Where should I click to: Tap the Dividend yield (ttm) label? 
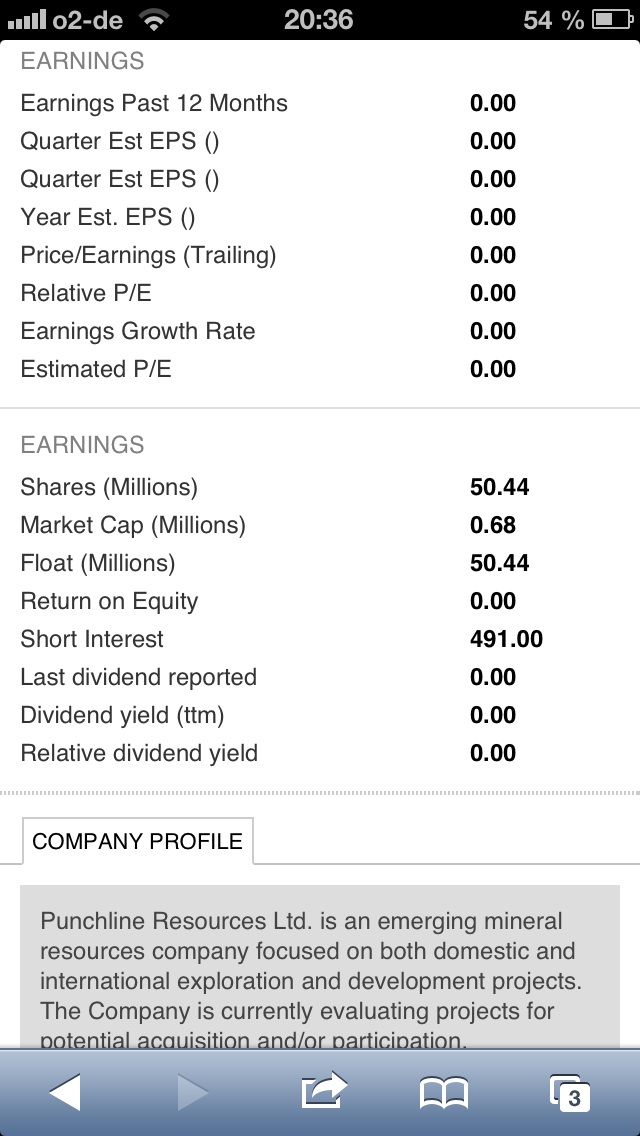122,715
